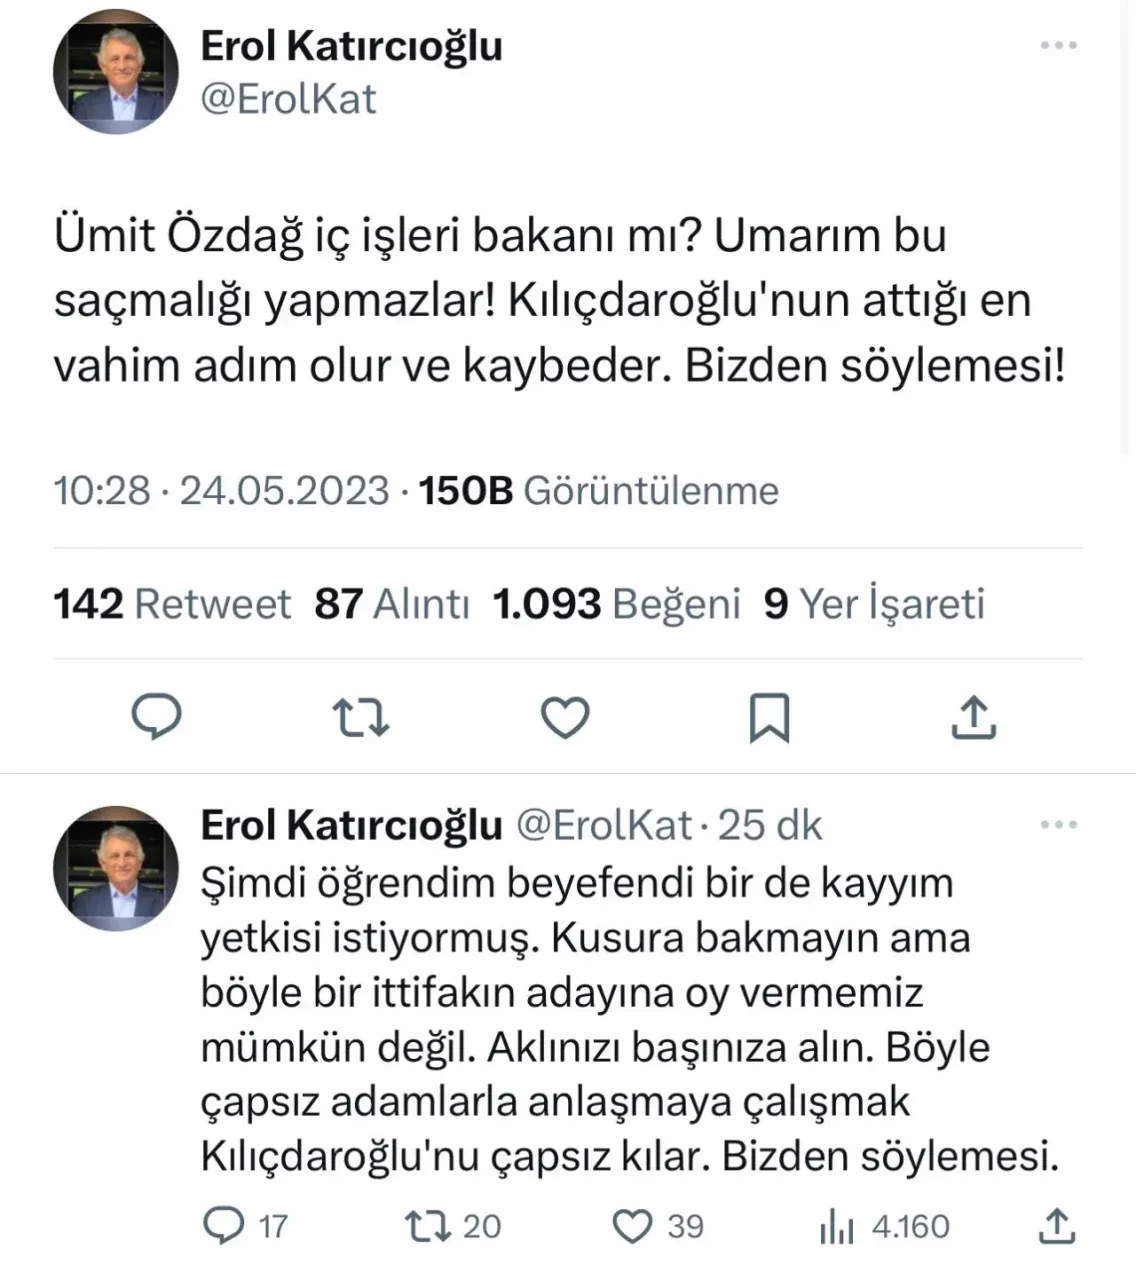Open profile picture on main tweet
Image resolution: width=1136 pixels, height=1280 pixels.
[x=115, y=73]
